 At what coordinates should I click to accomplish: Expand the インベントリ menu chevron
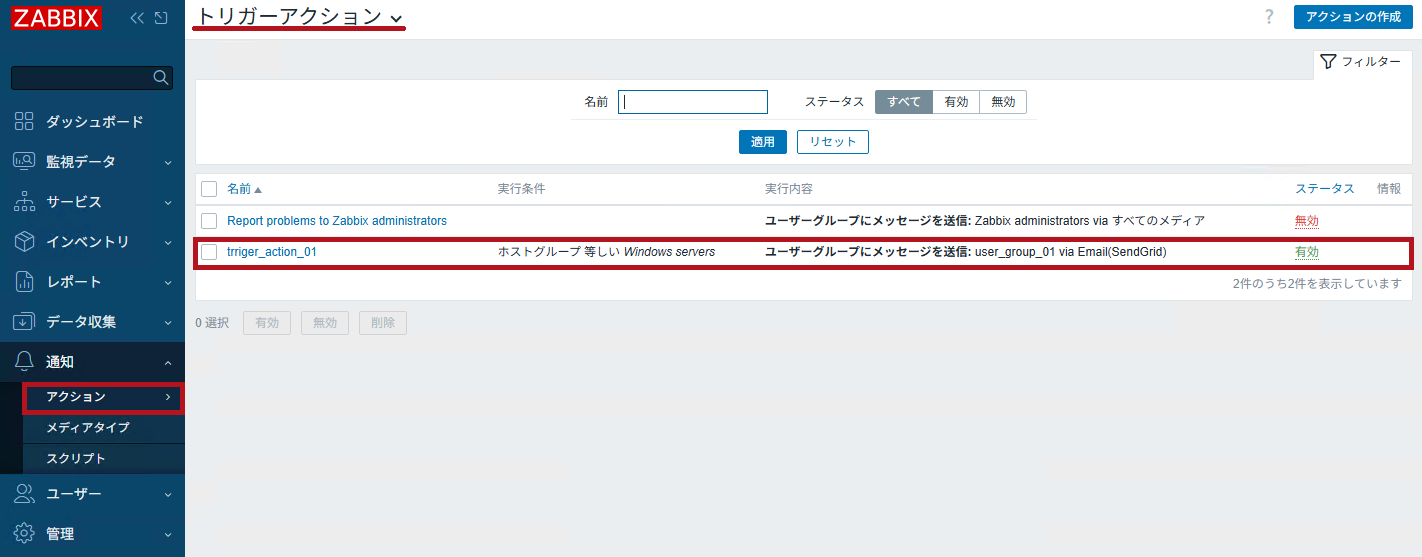(x=168, y=242)
